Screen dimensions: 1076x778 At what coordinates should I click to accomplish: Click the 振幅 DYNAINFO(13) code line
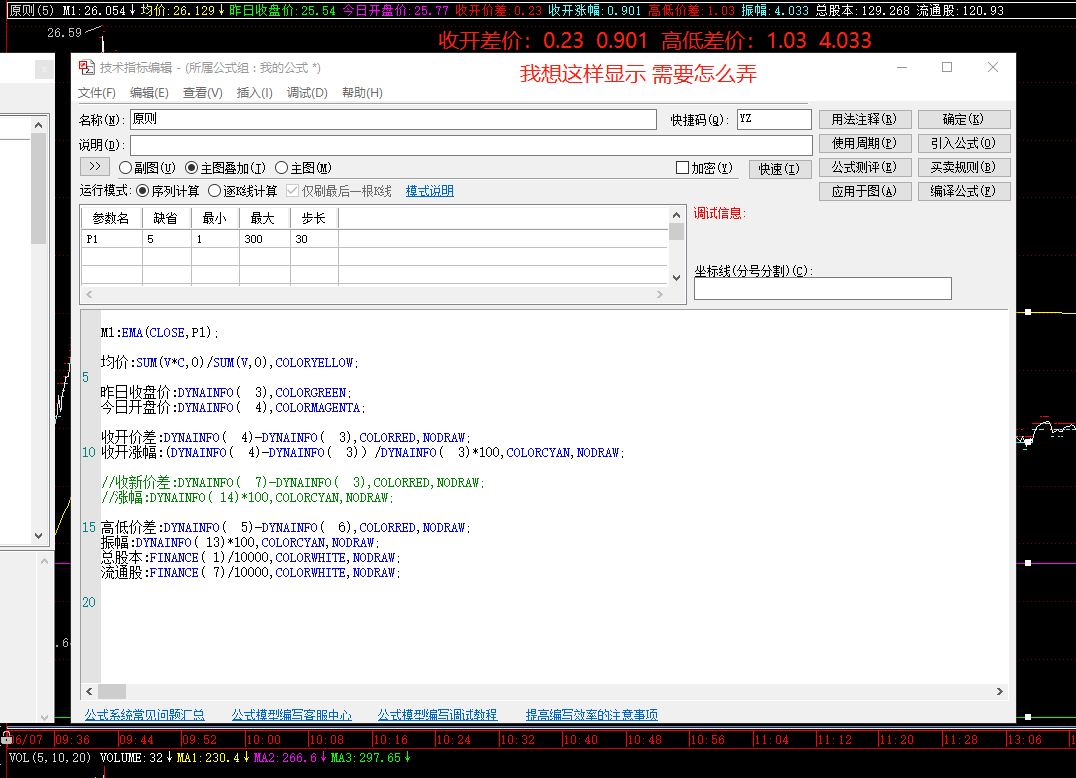pos(239,543)
